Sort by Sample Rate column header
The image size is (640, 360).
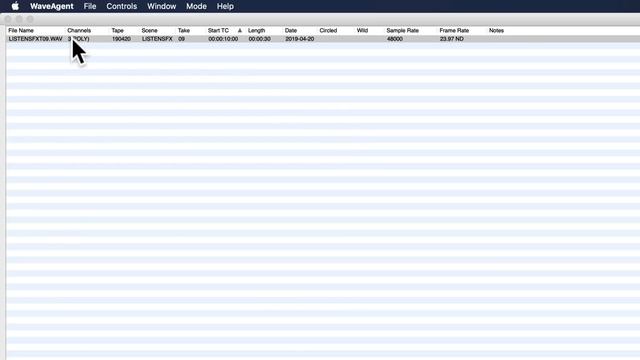(402, 31)
